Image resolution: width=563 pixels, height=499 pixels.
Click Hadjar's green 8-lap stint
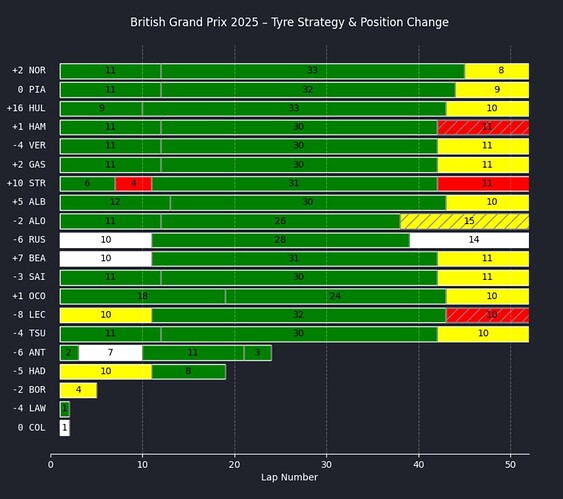(x=189, y=371)
